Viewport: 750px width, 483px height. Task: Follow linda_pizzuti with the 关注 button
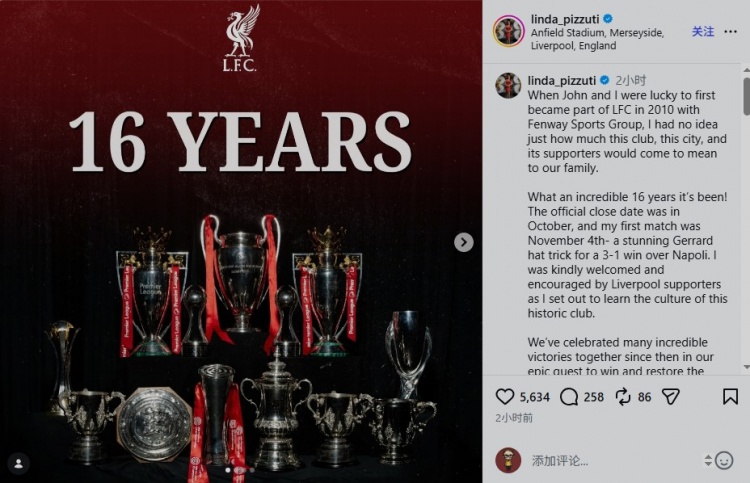coord(703,32)
